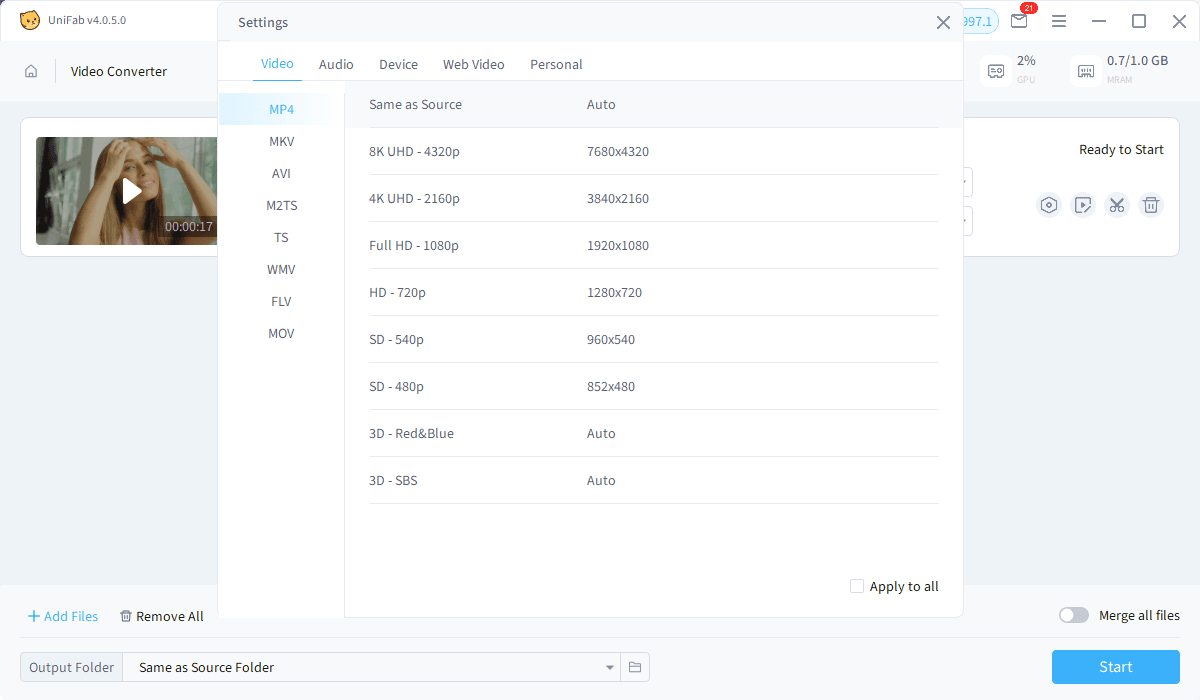This screenshot has height=700, width=1200.
Task: Expand the Same as Source Folder dropdown
Action: 609,667
